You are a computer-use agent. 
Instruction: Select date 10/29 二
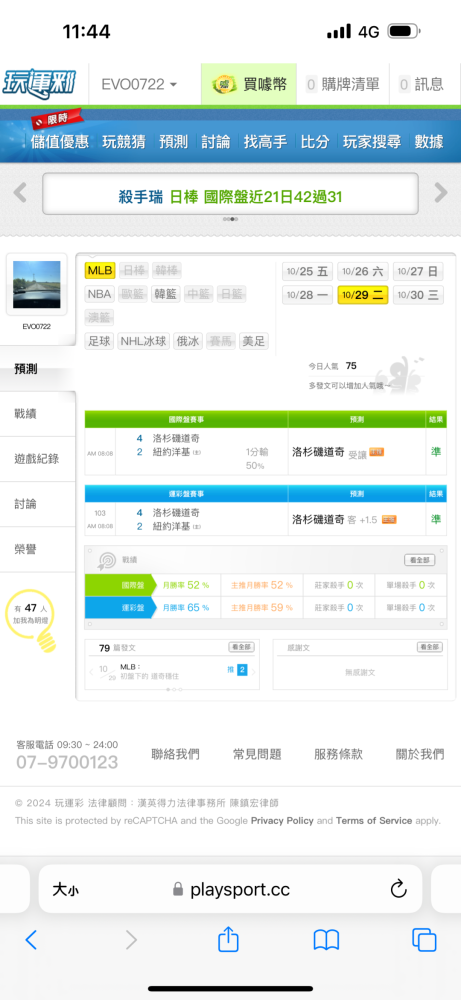362,295
